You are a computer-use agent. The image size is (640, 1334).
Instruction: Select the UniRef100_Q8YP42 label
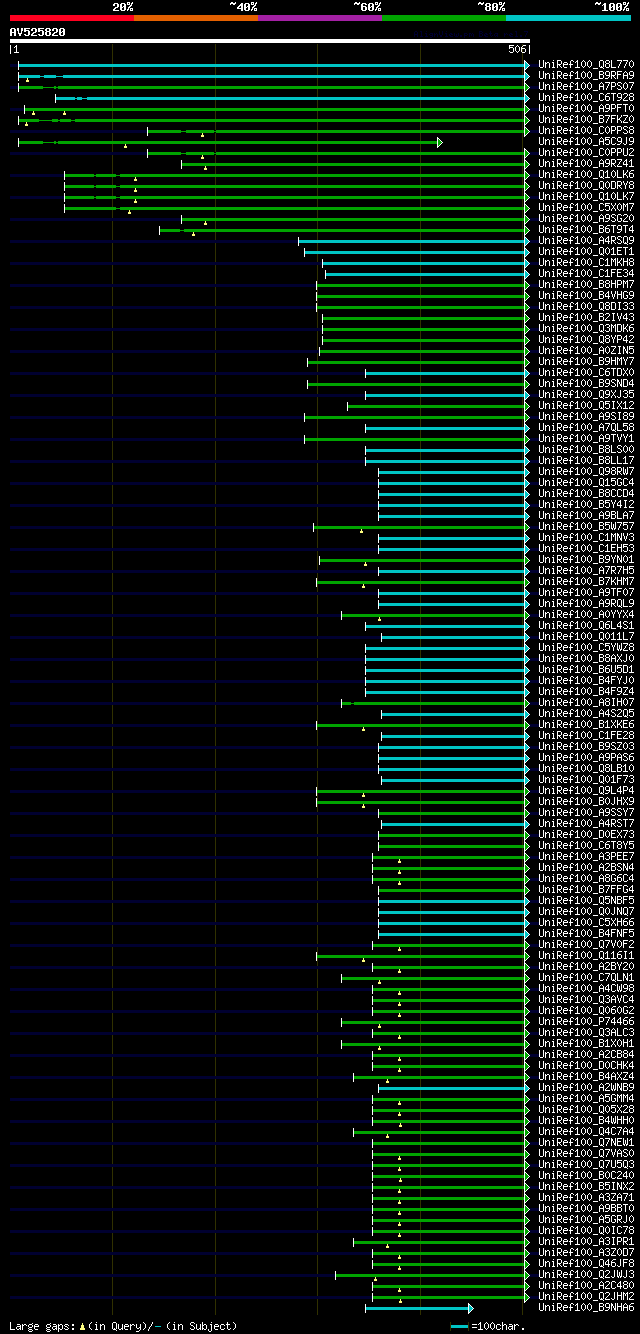(586, 340)
